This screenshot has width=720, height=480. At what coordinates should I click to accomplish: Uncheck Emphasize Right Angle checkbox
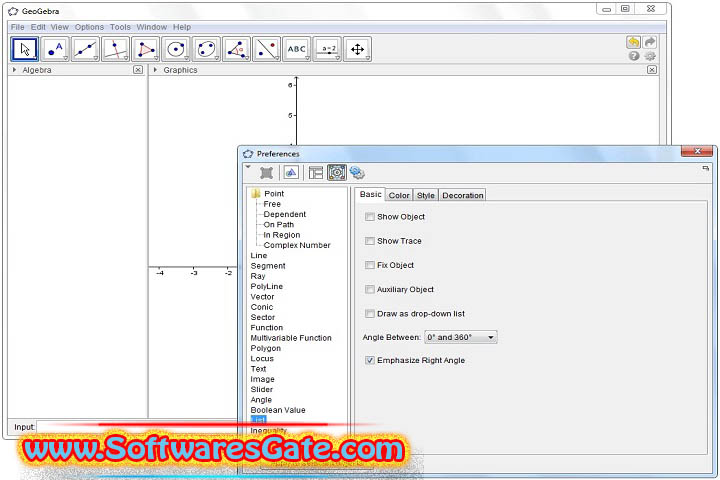pos(370,361)
